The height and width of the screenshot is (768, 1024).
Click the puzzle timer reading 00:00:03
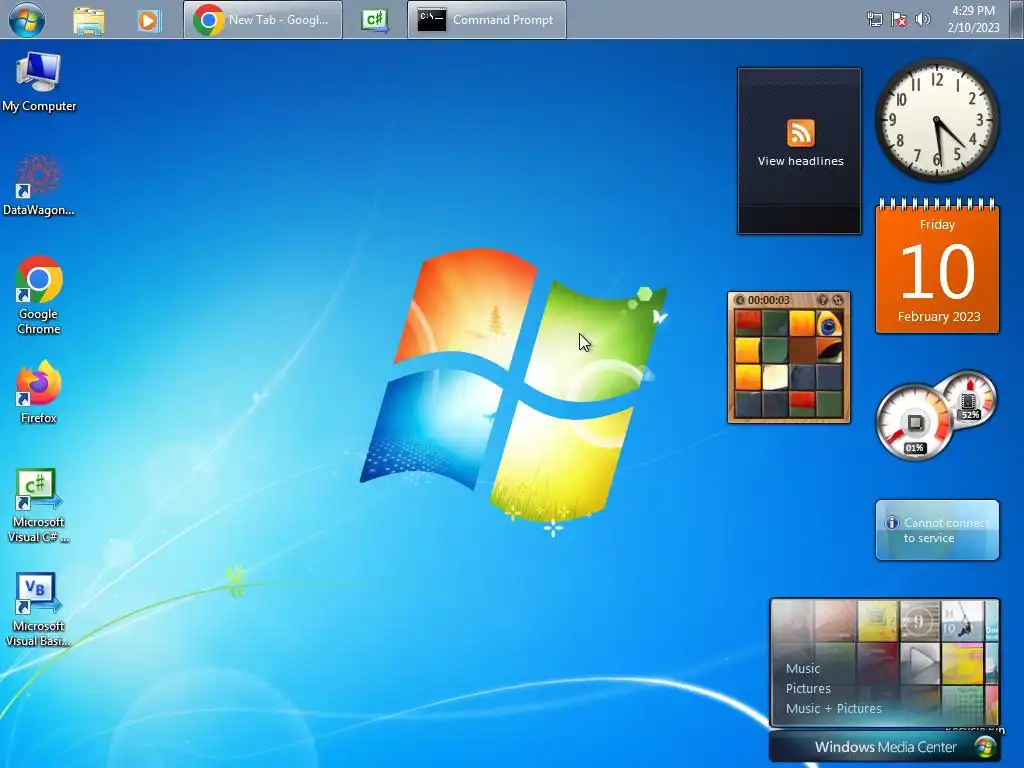(x=769, y=300)
